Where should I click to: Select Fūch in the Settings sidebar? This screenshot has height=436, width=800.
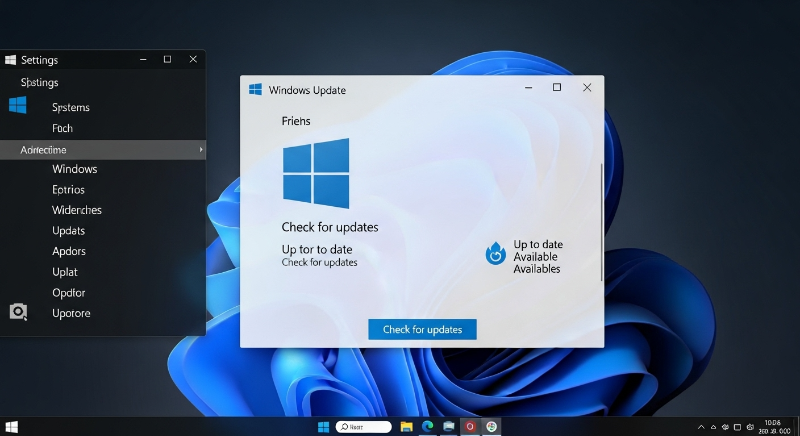coord(62,128)
